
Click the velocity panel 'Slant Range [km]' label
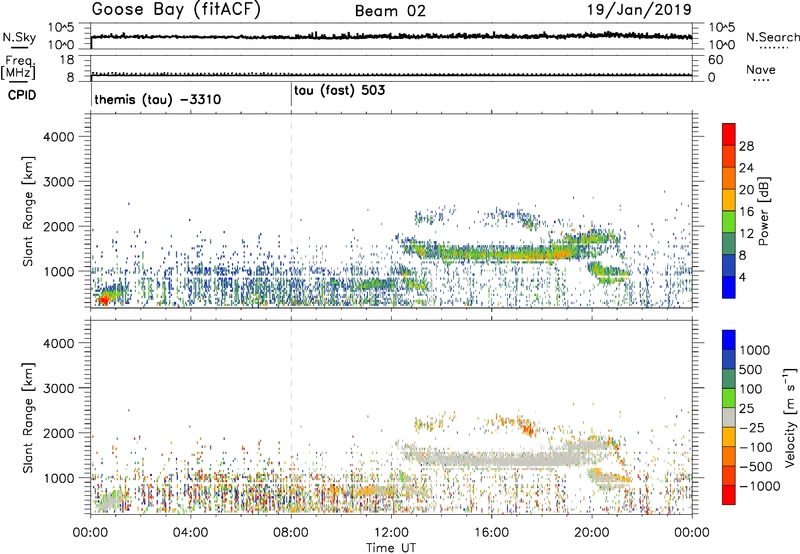(x=29, y=417)
